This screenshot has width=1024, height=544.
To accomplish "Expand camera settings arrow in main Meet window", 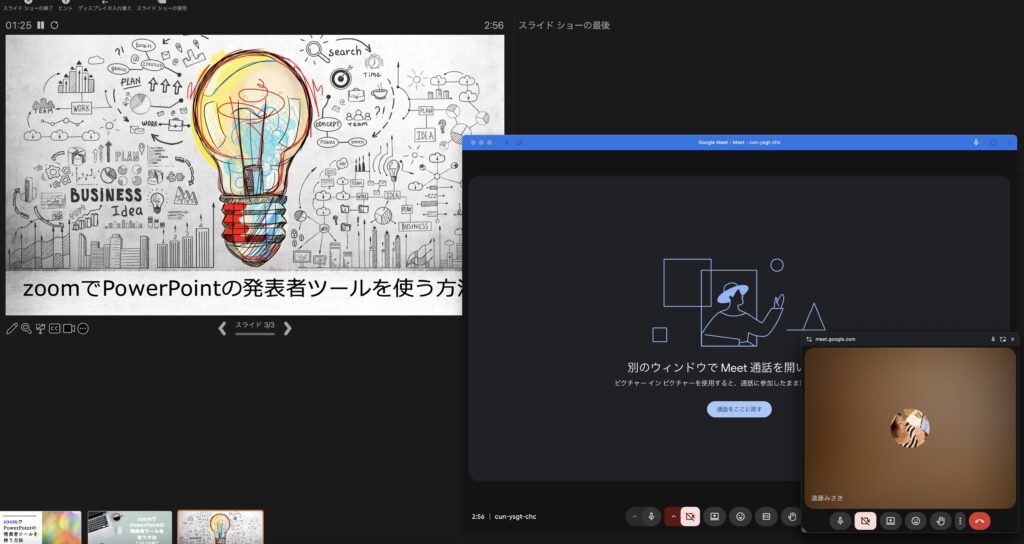I will click(x=673, y=517).
